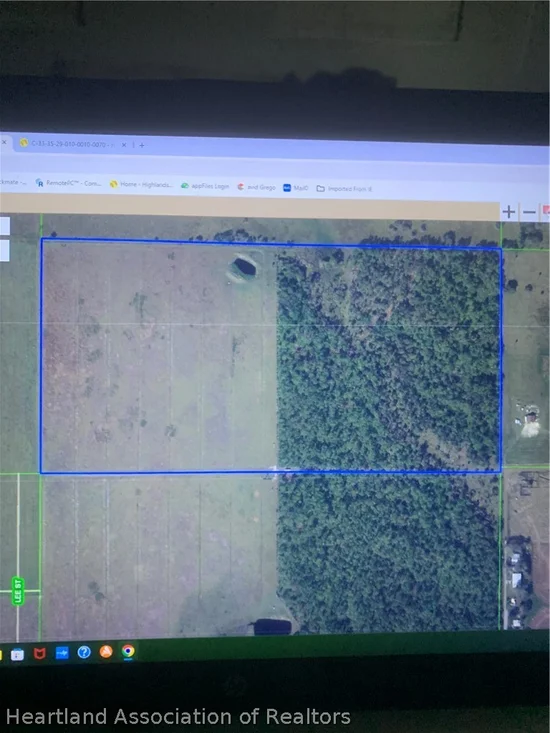
Task: Open a new browser tab with plus
Action: (x=142, y=145)
